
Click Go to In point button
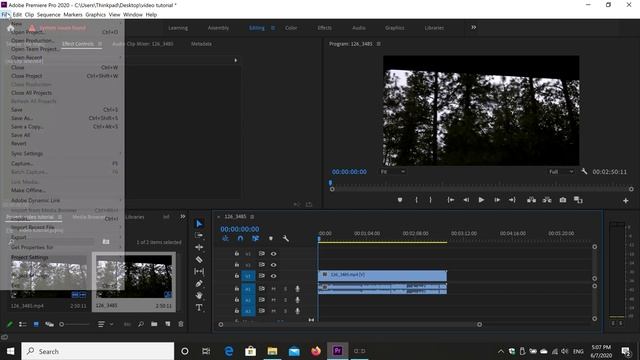click(451, 200)
